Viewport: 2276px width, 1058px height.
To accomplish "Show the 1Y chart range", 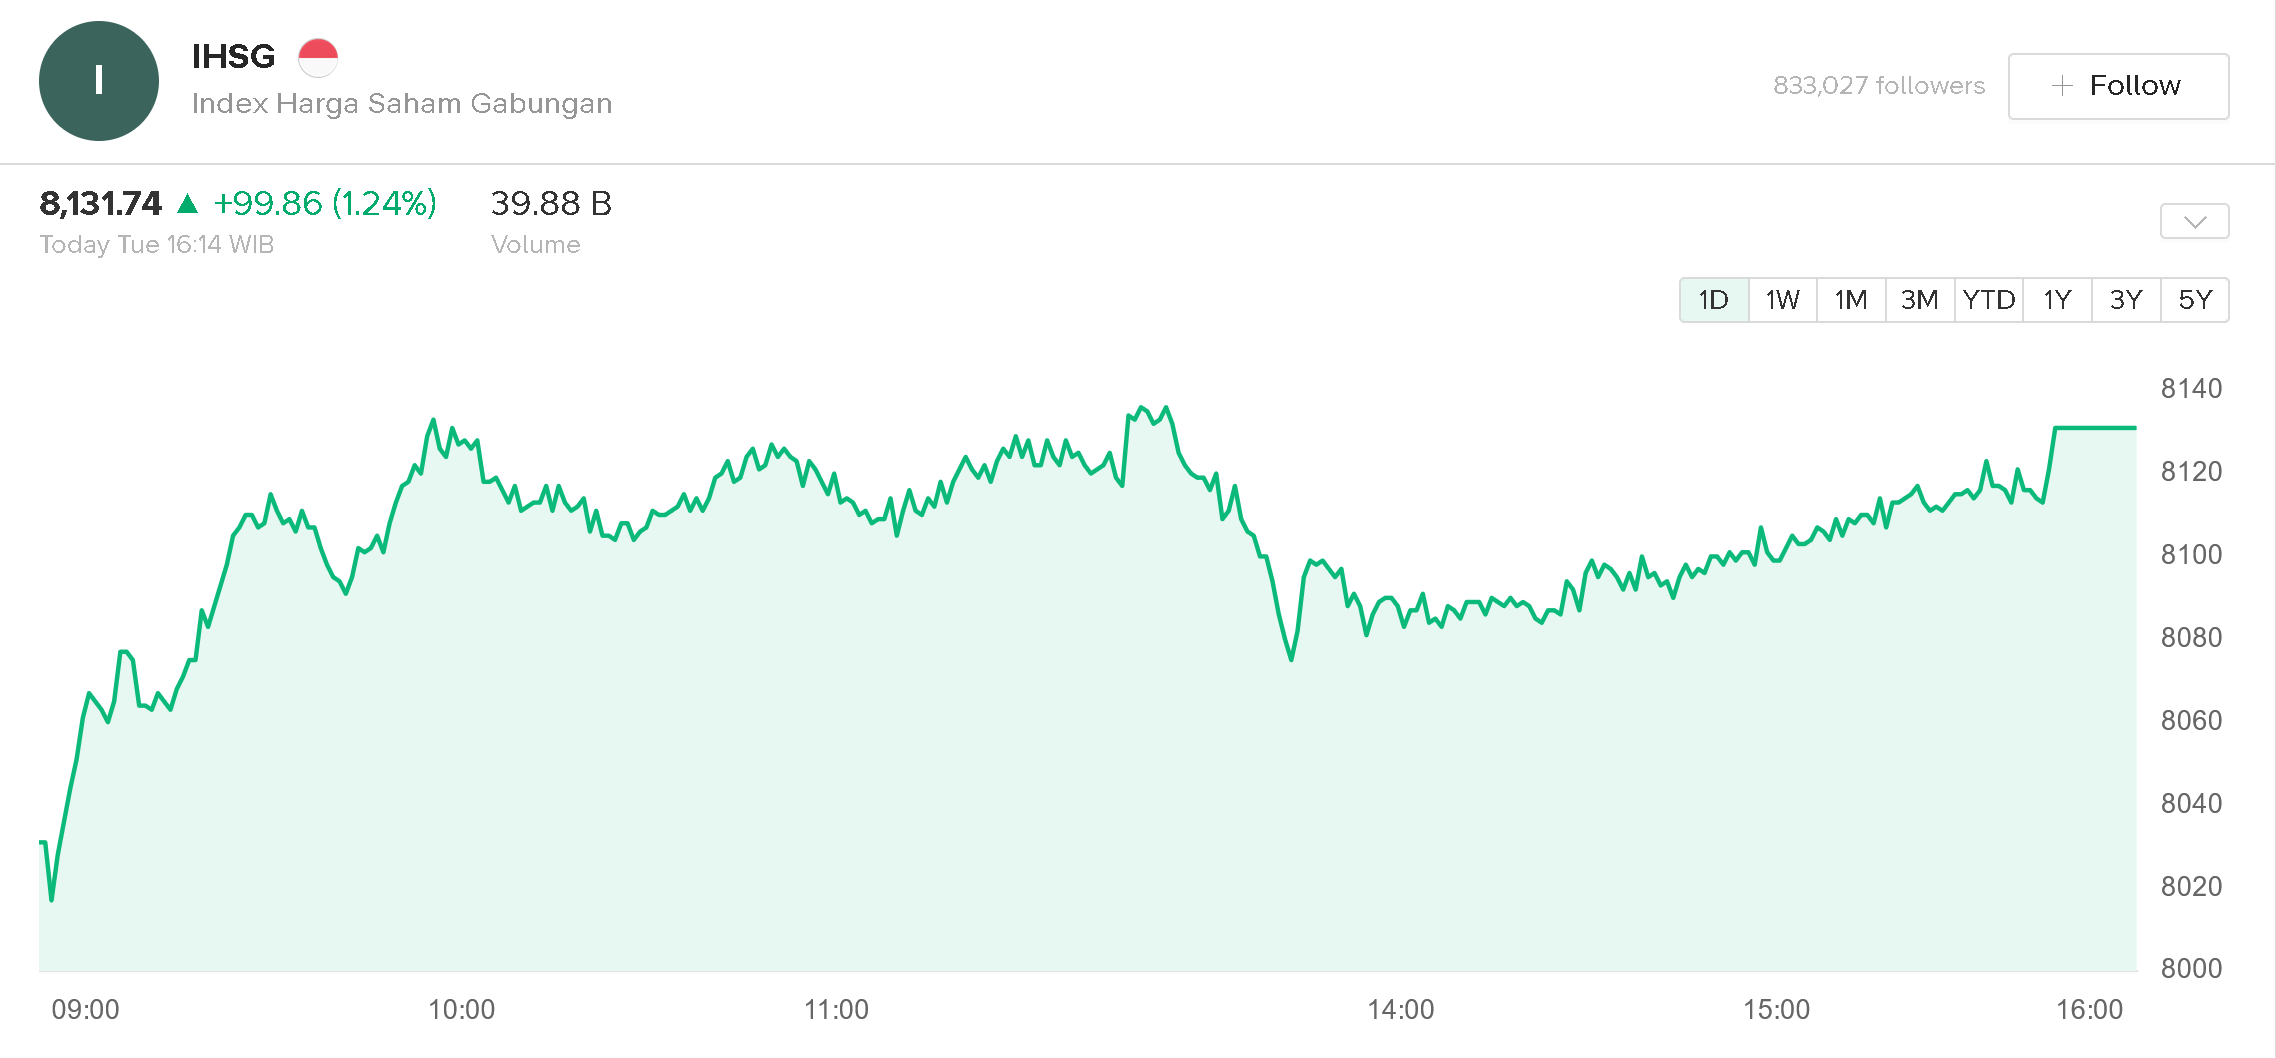I will tap(2057, 300).
